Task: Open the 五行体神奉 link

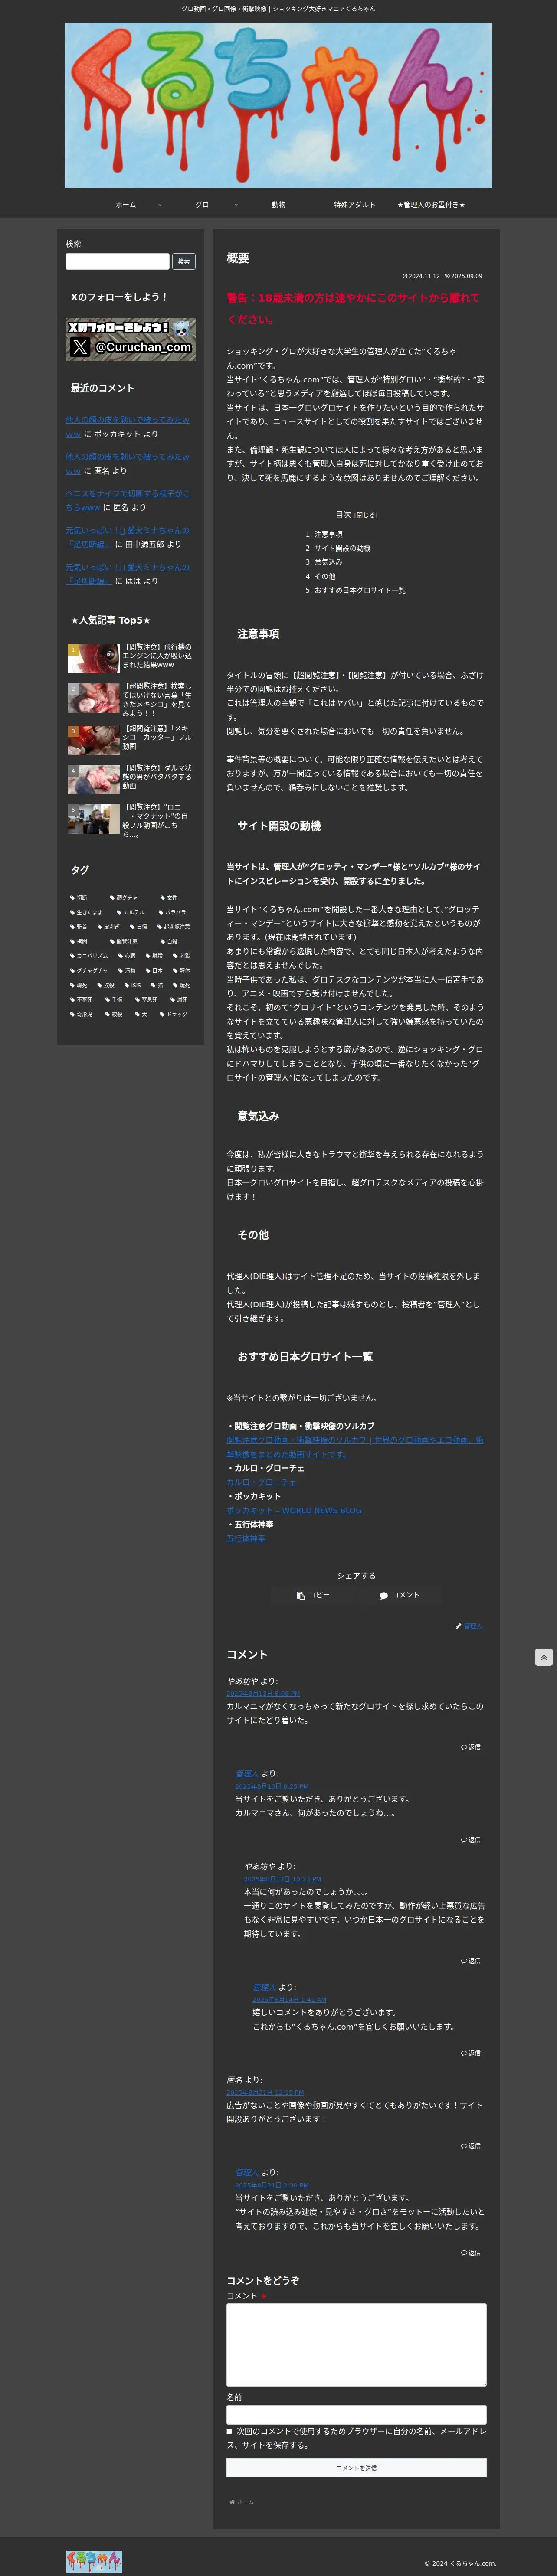Action: (x=246, y=1538)
